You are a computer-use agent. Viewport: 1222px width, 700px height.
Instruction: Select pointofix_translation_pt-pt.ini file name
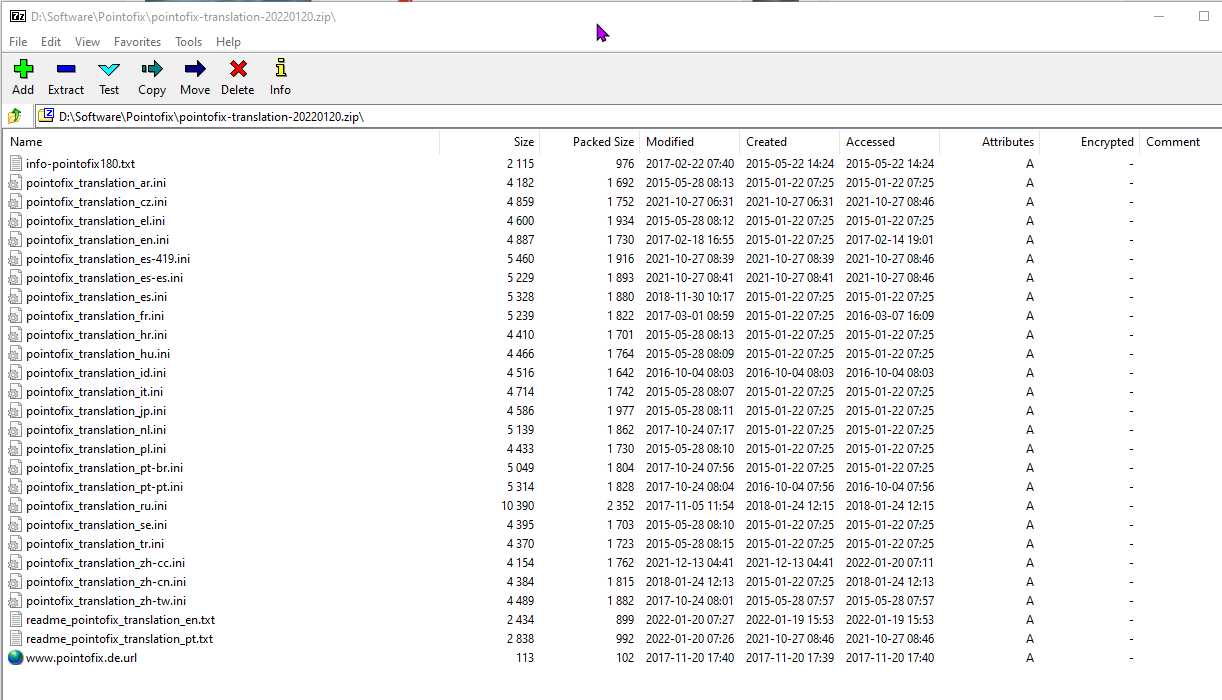pos(104,486)
